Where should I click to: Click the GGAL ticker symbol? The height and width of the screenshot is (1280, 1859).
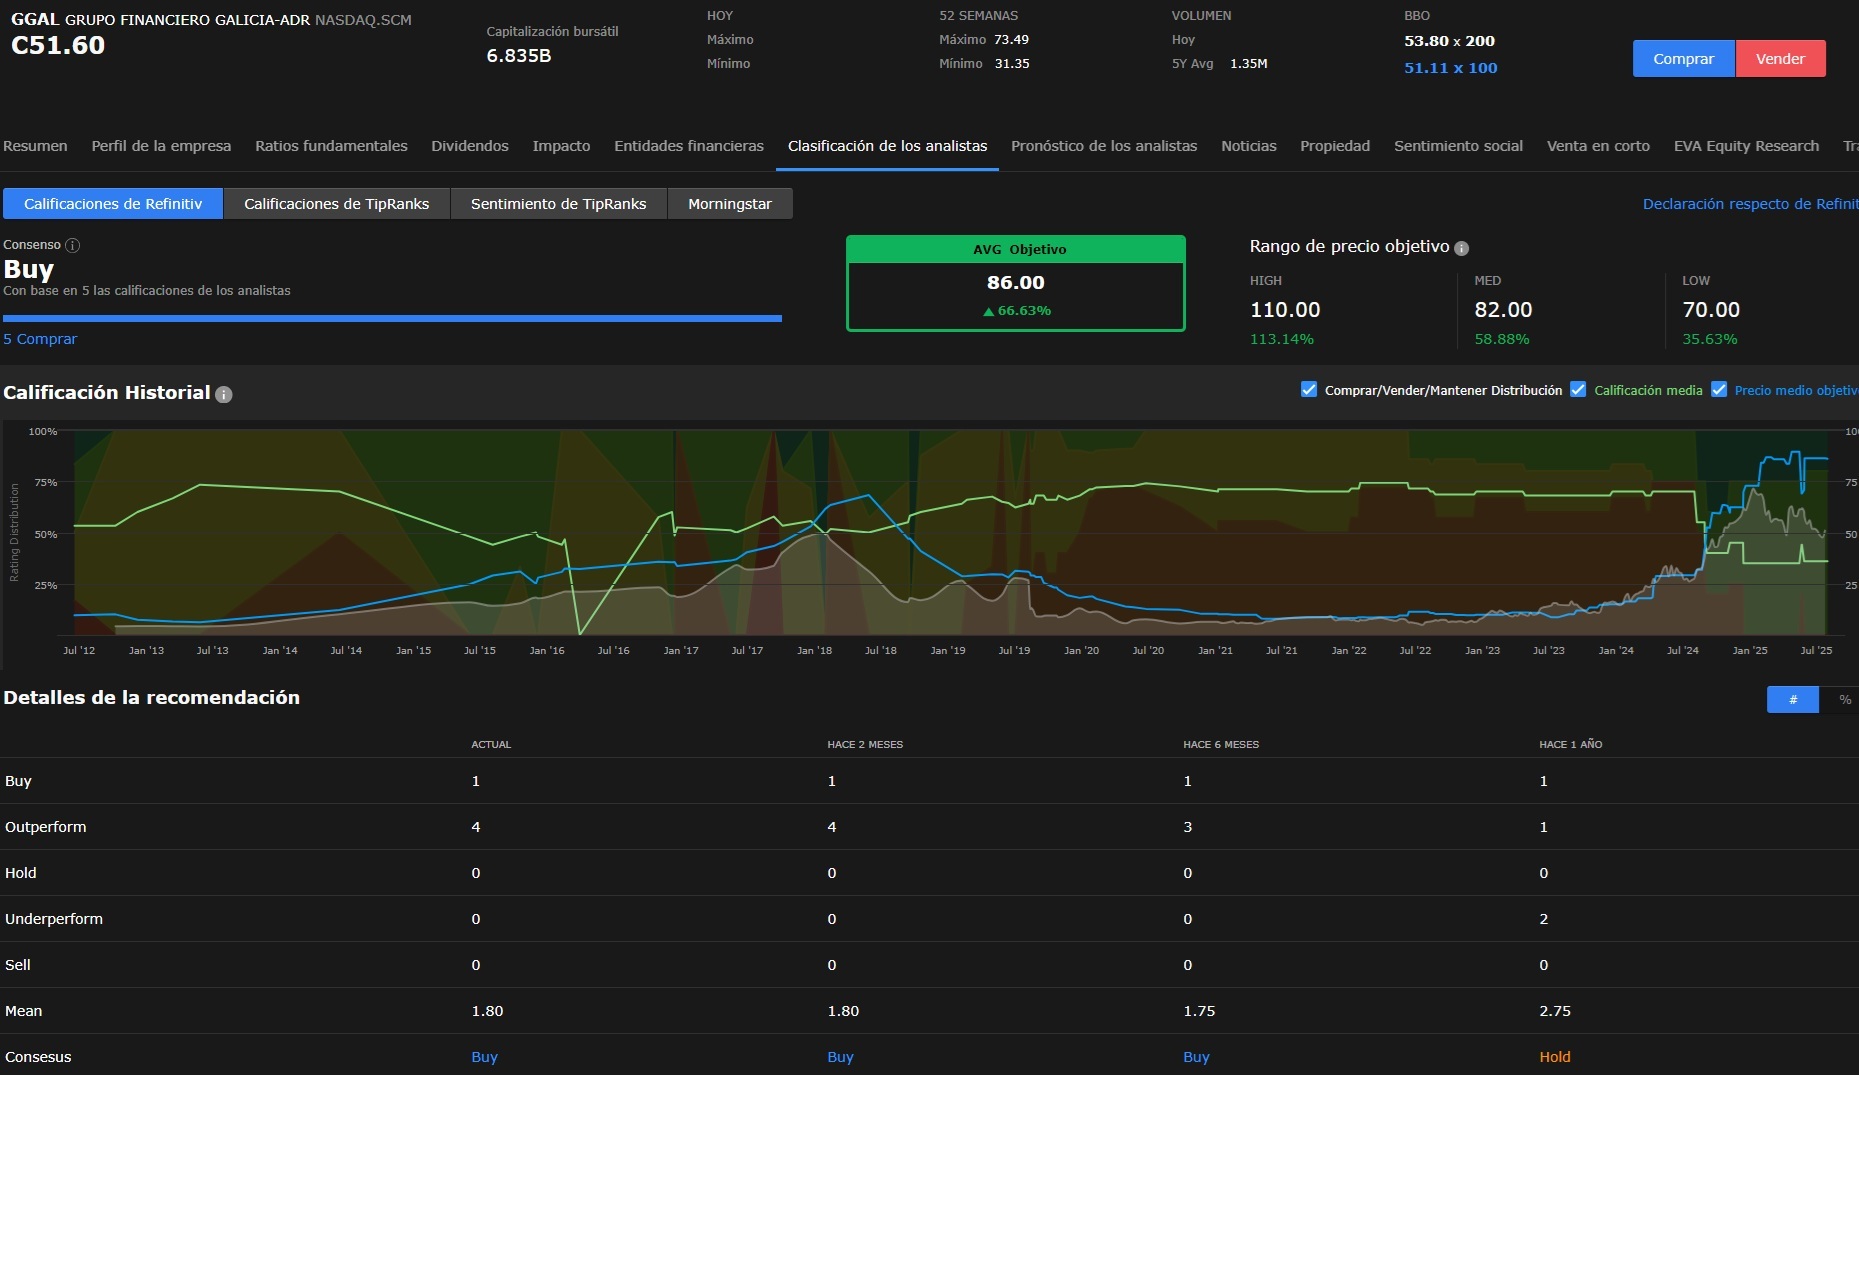click(x=35, y=20)
